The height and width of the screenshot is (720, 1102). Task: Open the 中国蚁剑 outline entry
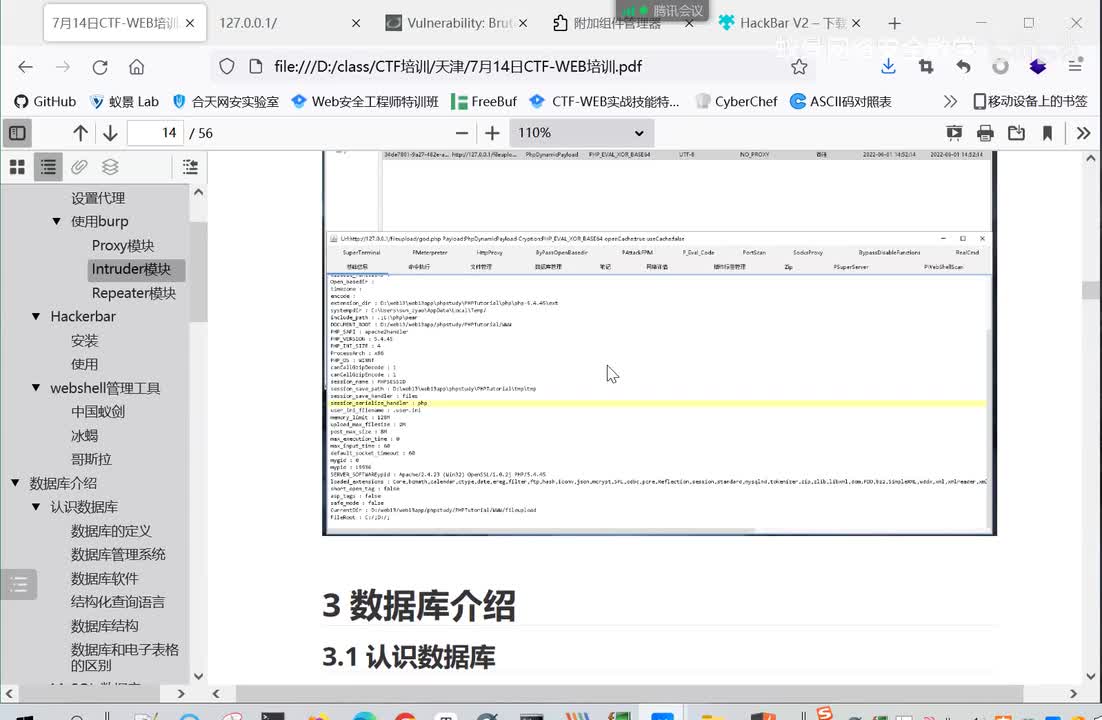tap(98, 412)
